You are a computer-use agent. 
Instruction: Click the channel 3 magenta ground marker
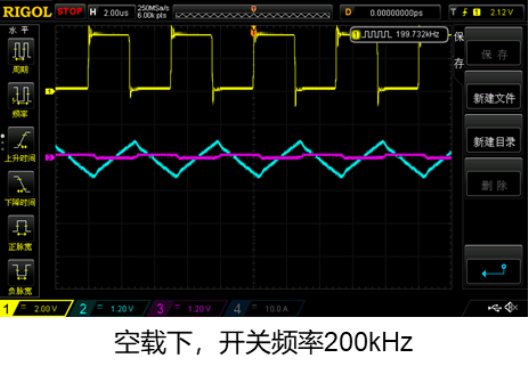point(50,157)
